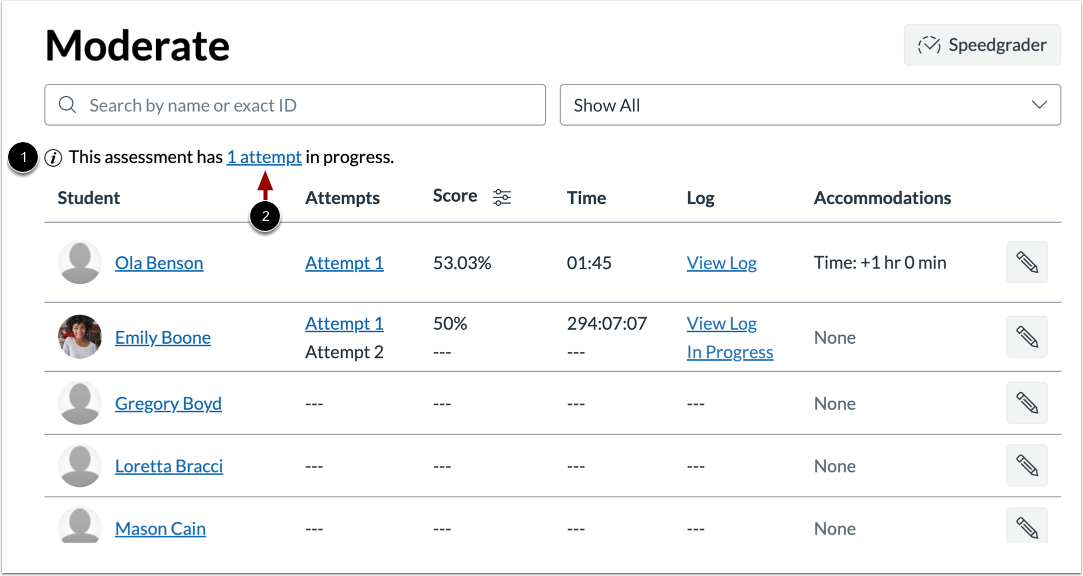Click Attempt 1 in Ola Benson's row

point(344,262)
